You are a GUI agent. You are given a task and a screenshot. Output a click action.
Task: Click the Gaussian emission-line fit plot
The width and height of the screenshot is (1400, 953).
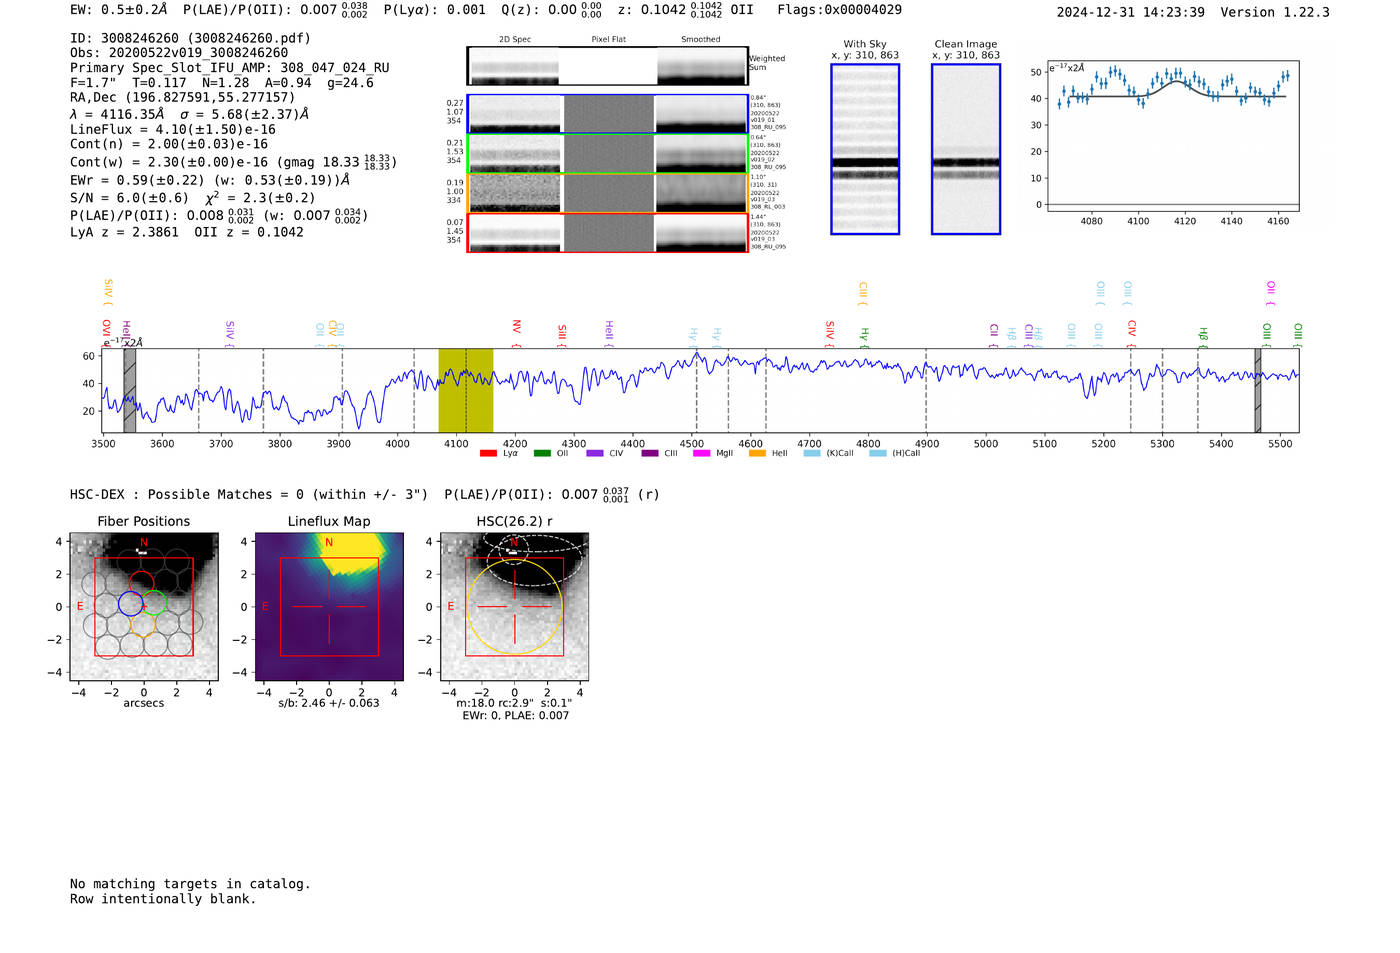(x=1172, y=136)
